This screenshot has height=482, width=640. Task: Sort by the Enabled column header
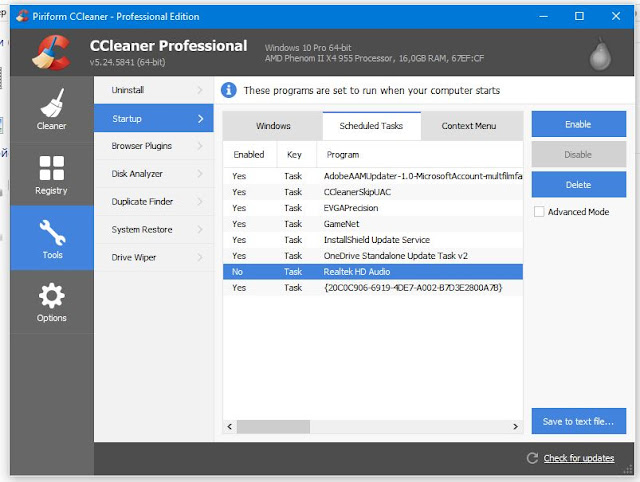[250, 154]
